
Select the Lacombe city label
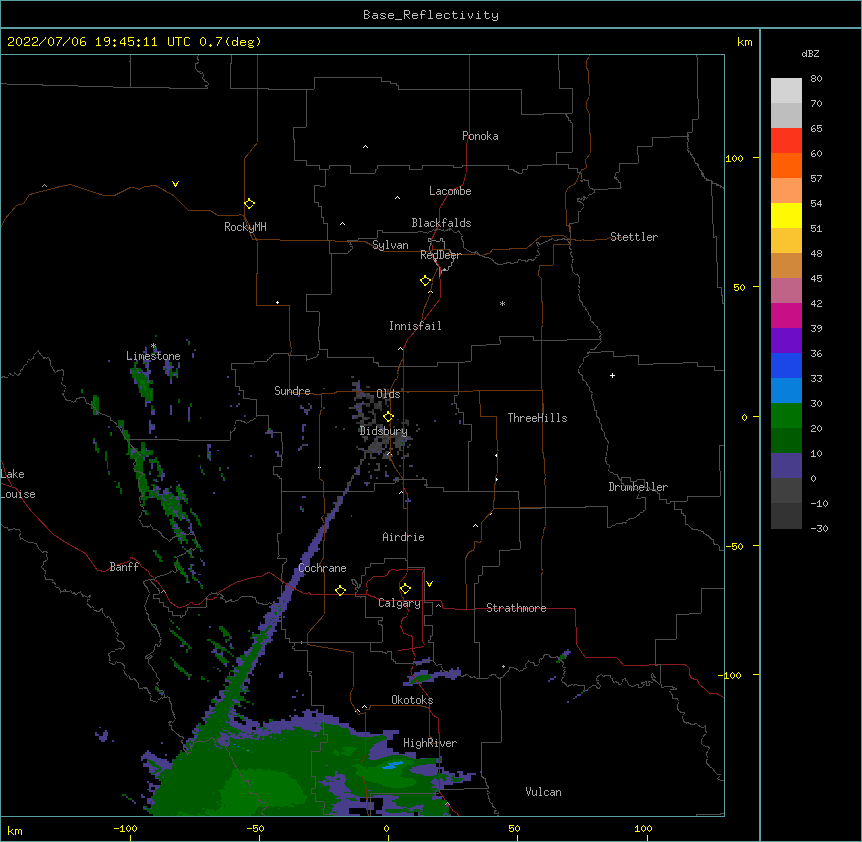click(450, 191)
